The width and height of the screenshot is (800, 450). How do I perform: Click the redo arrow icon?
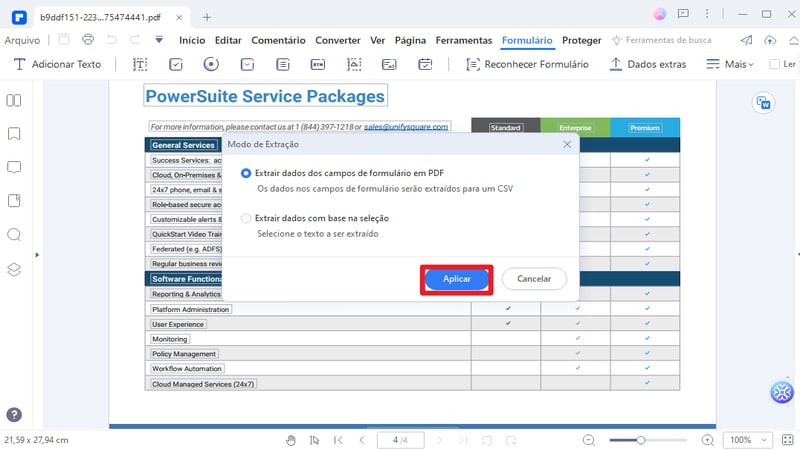[135, 39]
